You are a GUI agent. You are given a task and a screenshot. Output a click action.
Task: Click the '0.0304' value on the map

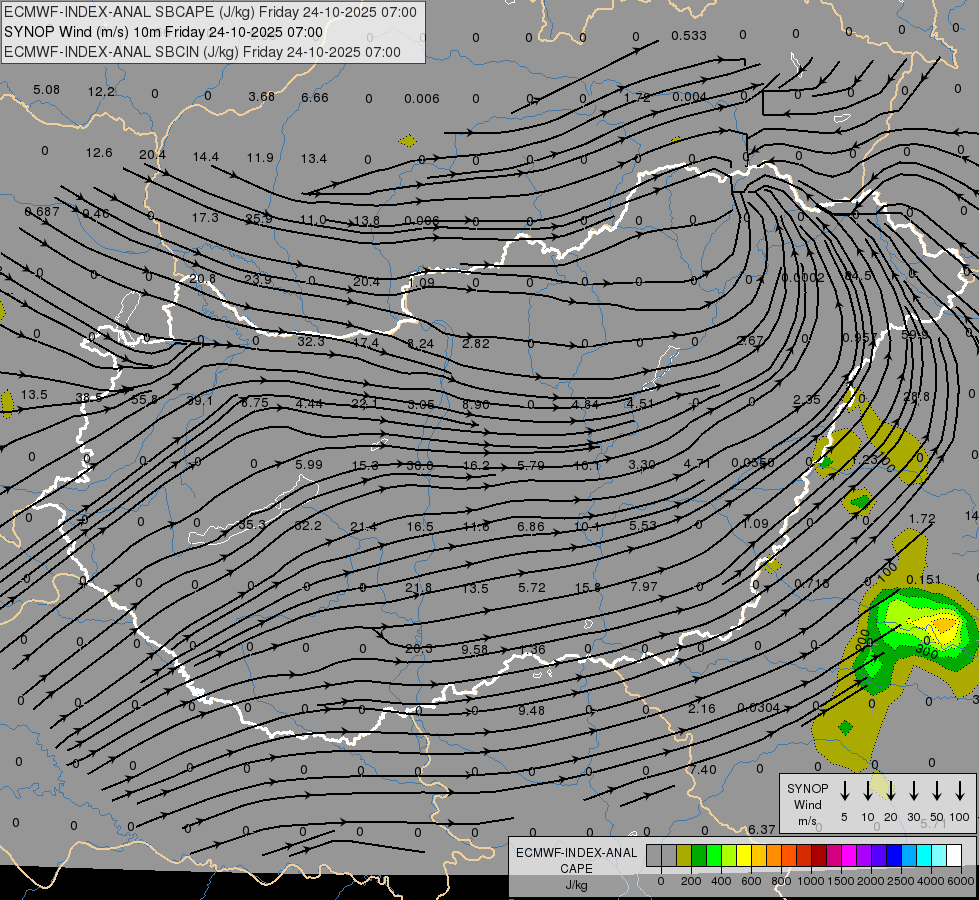pos(759,707)
